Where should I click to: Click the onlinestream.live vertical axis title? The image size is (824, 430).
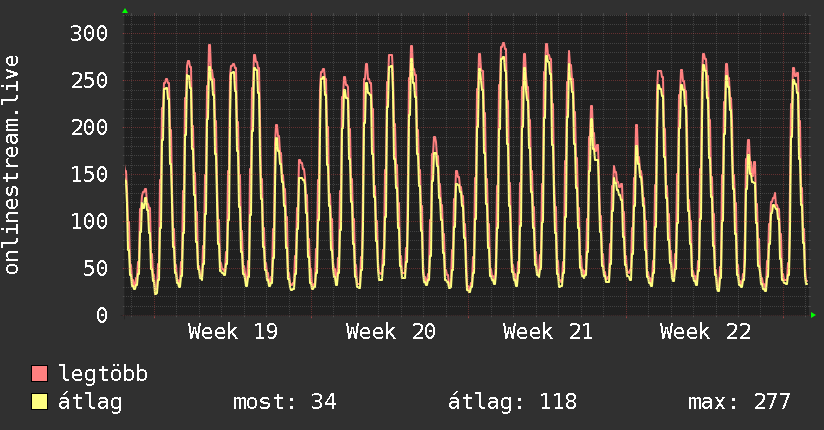11,165
